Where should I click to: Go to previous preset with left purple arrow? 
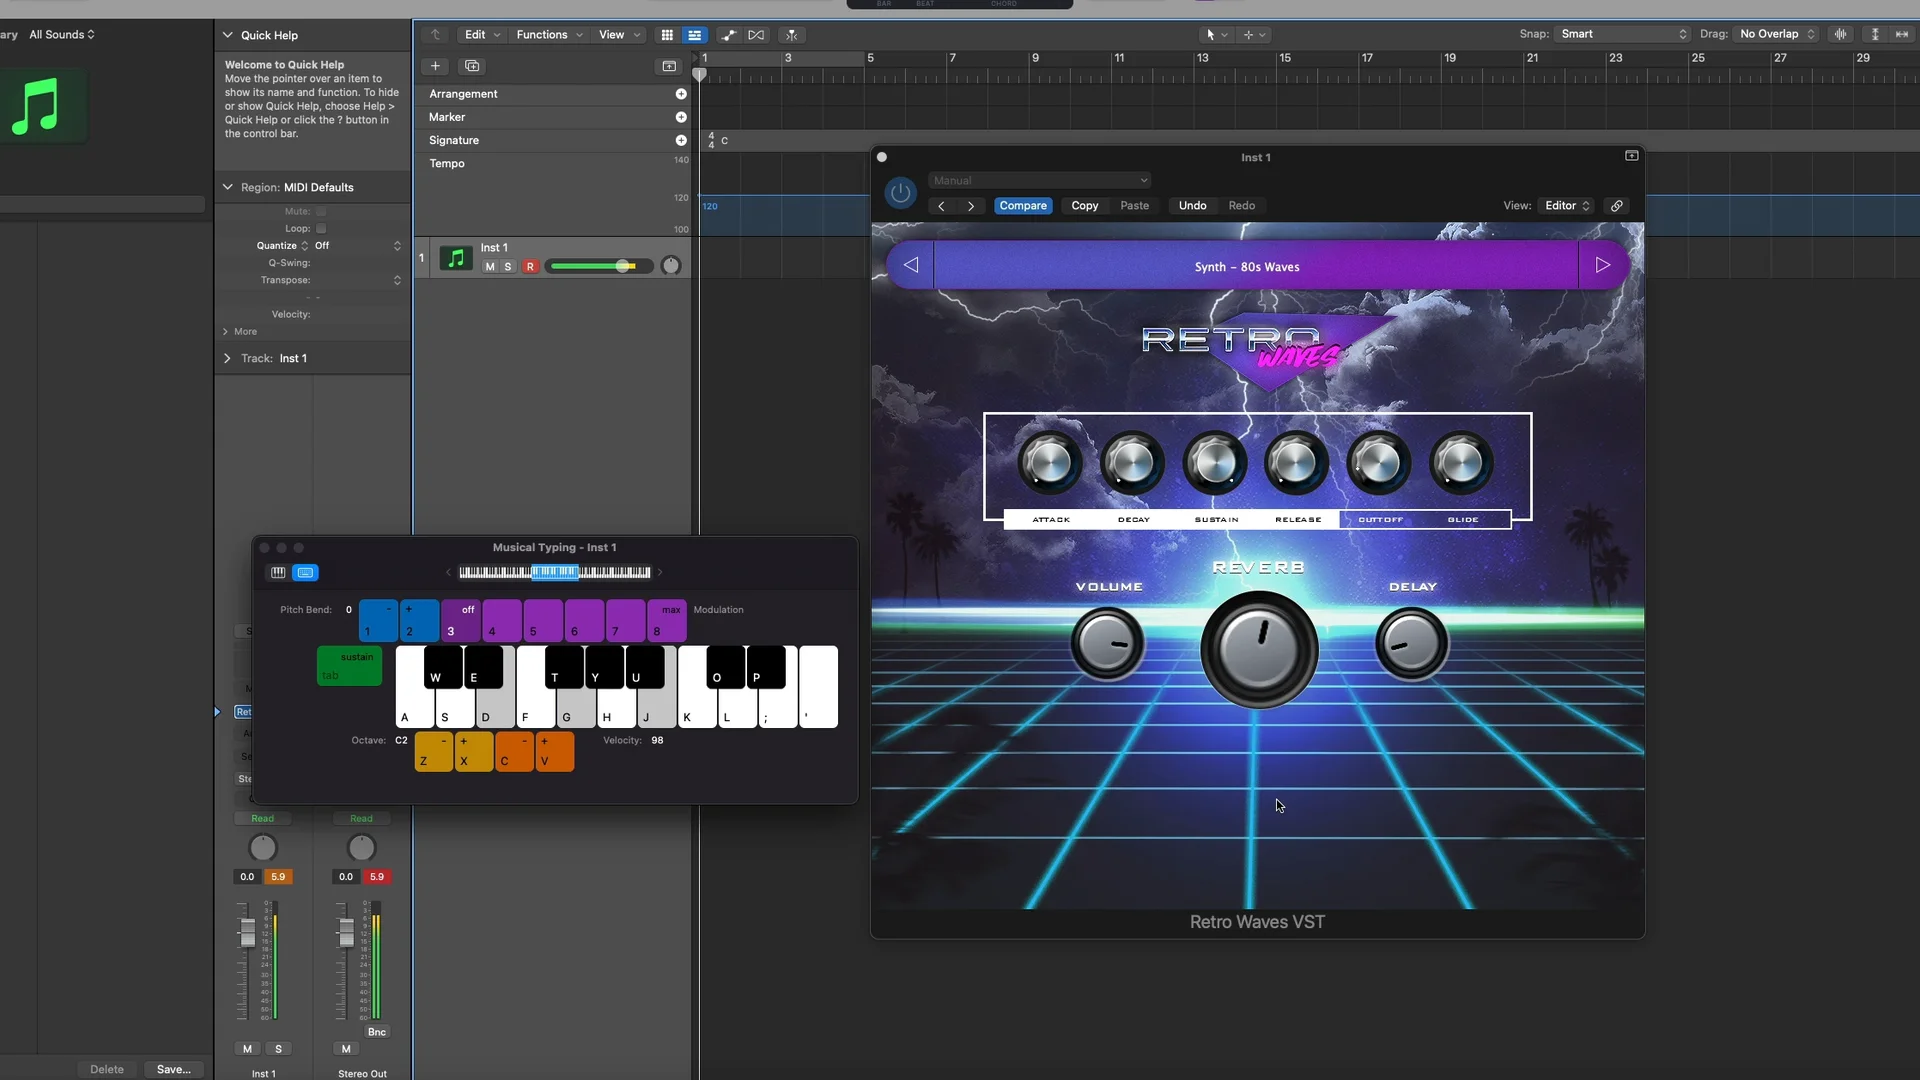coord(911,265)
